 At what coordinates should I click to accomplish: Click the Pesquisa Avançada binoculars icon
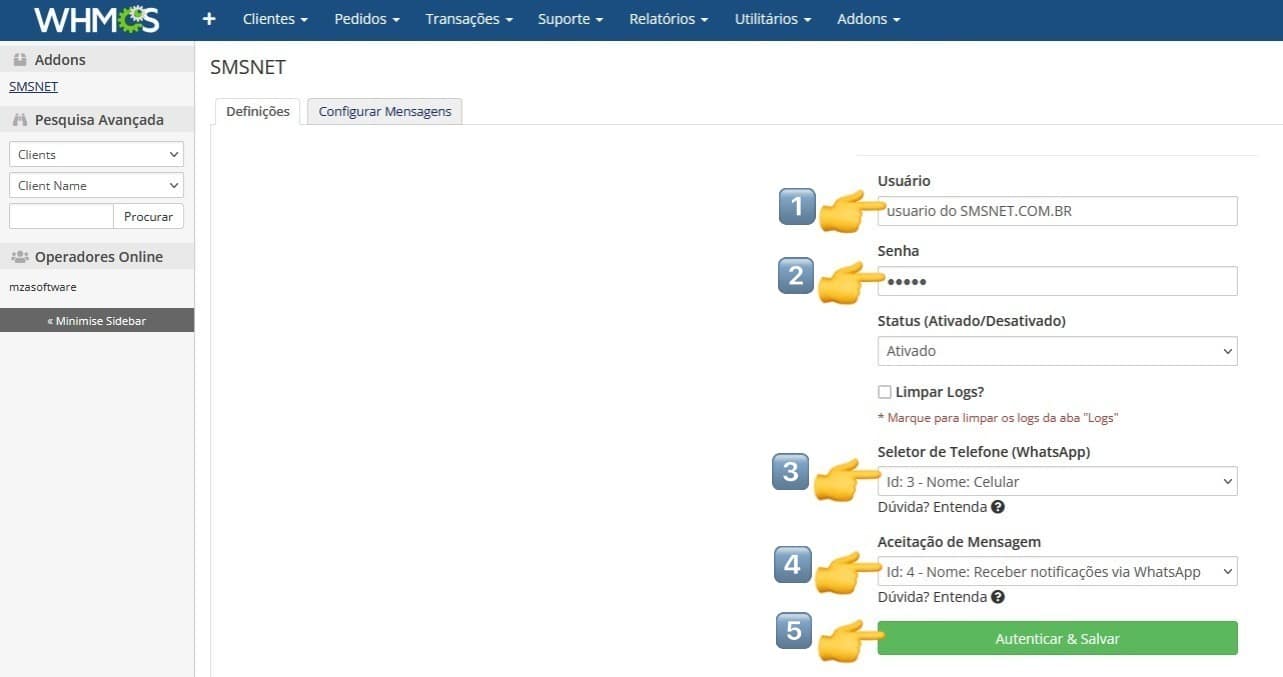(20, 120)
